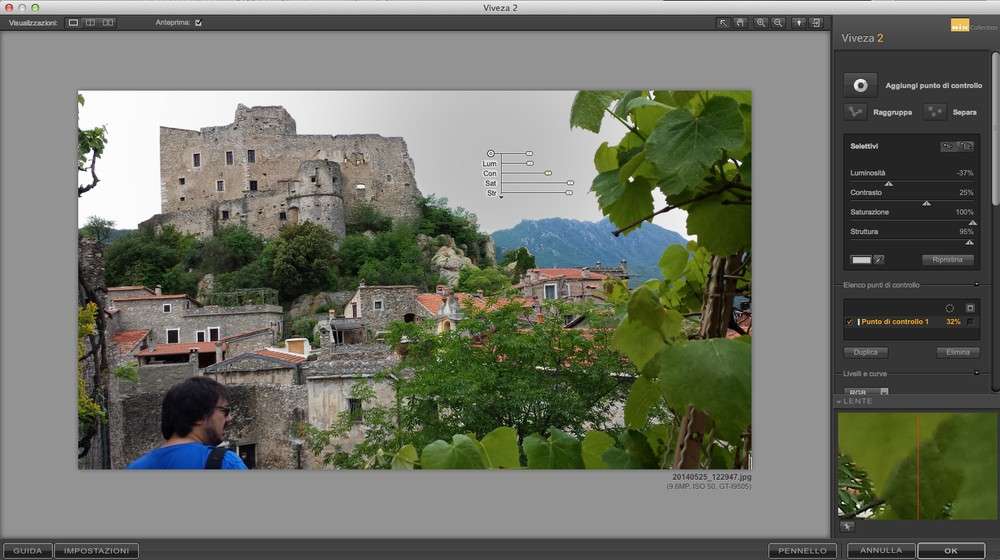Image resolution: width=1000 pixels, height=560 pixels.
Task: Click the Aggiungi punto di controllo icon
Action: point(860,86)
